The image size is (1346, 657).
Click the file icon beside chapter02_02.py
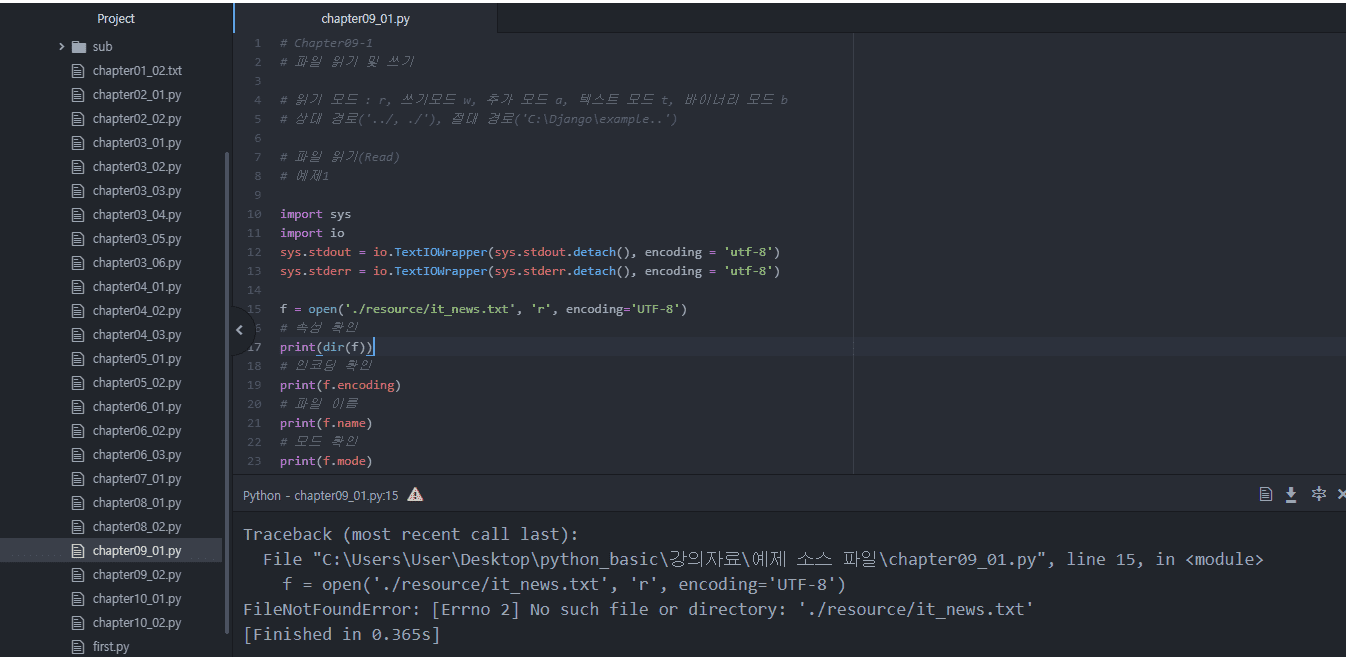(78, 119)
